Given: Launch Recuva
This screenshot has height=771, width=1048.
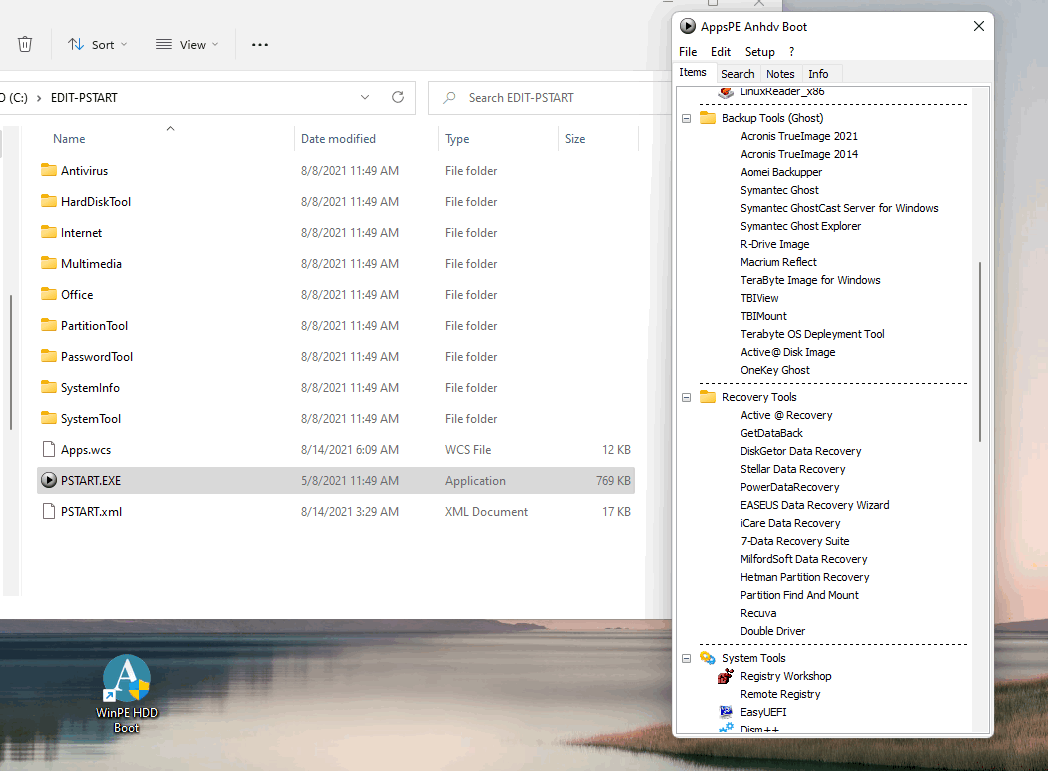Looking at the screenshot, I should tap(758, 613).
